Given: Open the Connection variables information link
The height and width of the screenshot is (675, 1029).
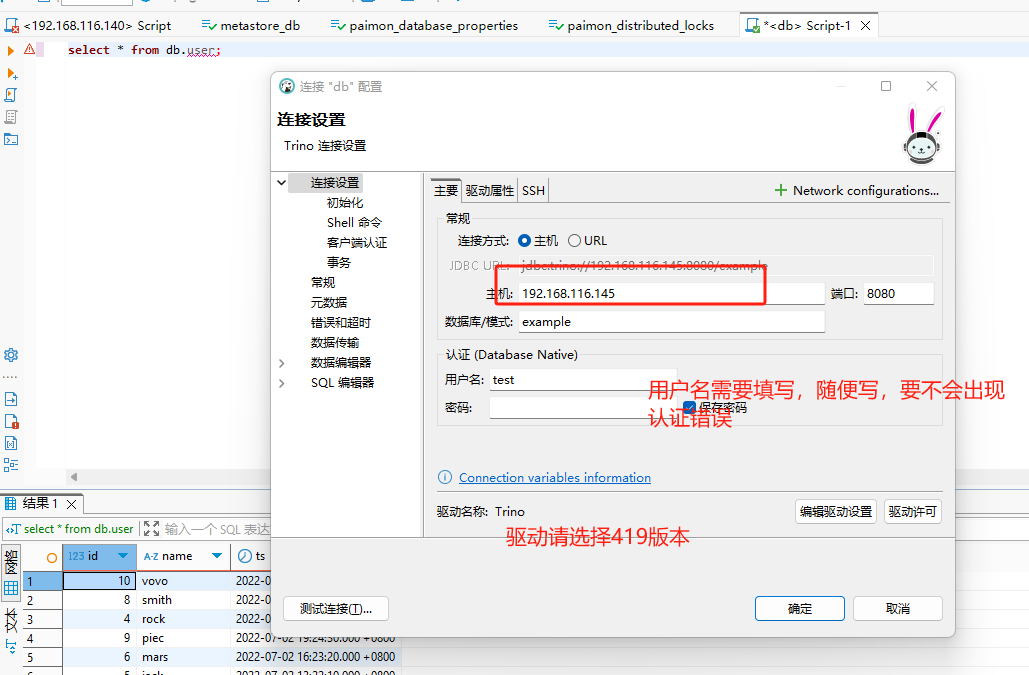Looking at the screenshot, I should 554,477.
